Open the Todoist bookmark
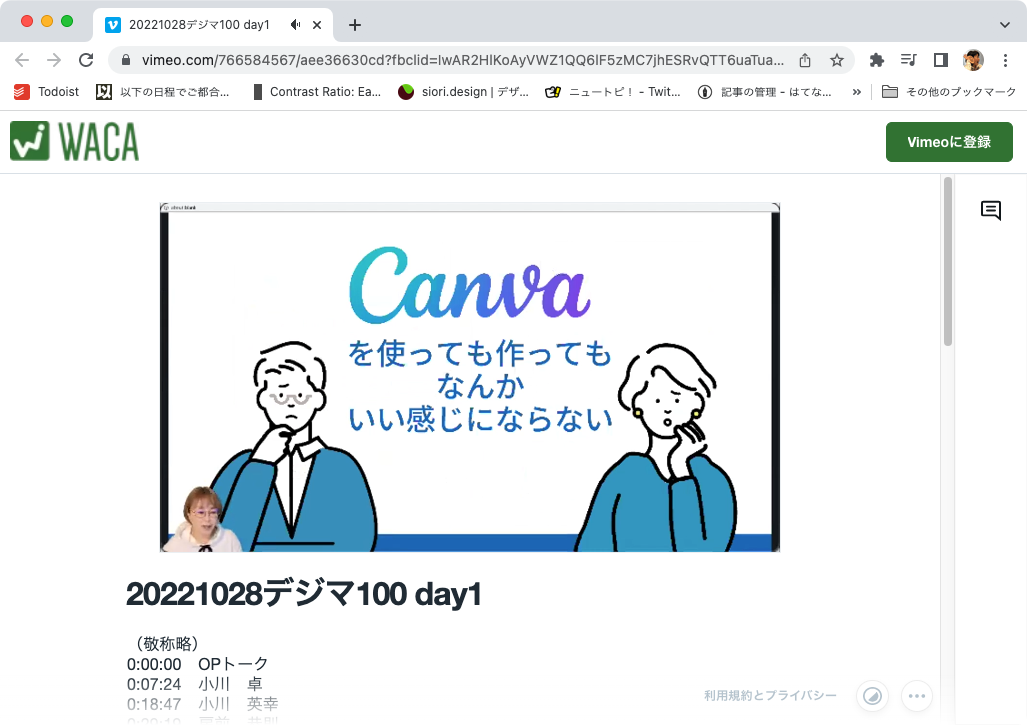 pos(47,92)
